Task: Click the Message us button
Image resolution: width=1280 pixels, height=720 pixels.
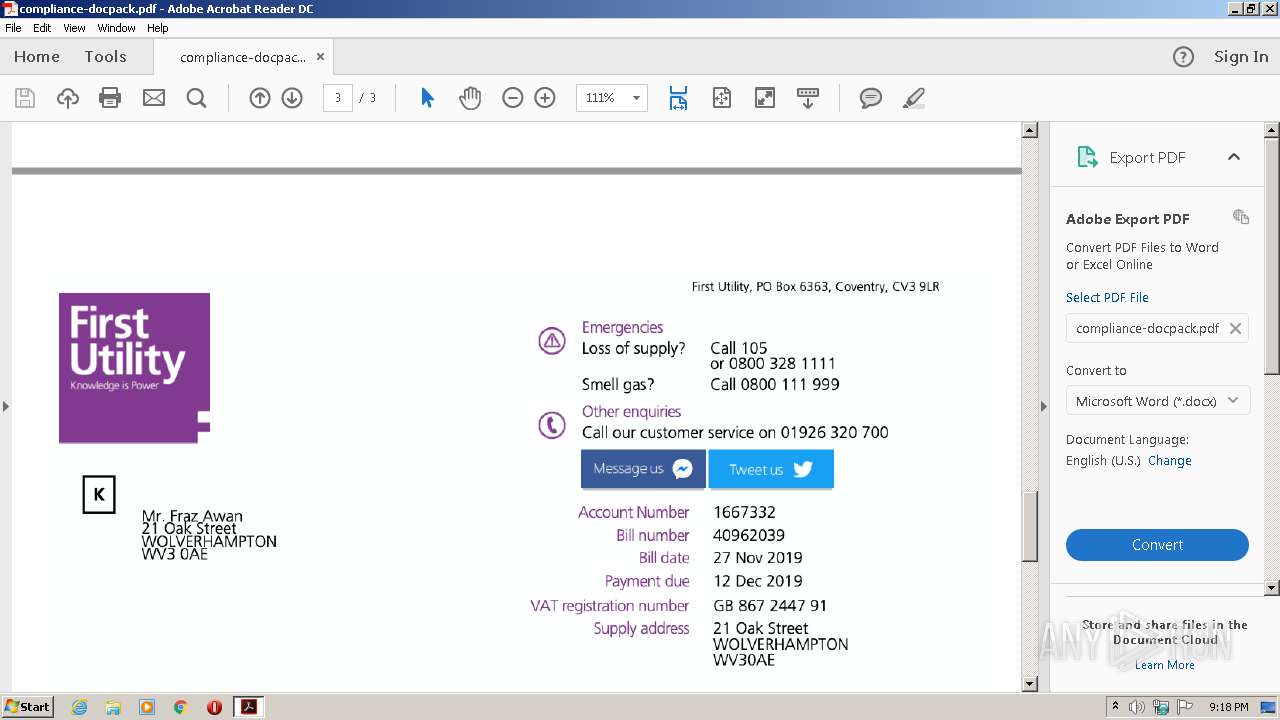Action: pos(643,469)
